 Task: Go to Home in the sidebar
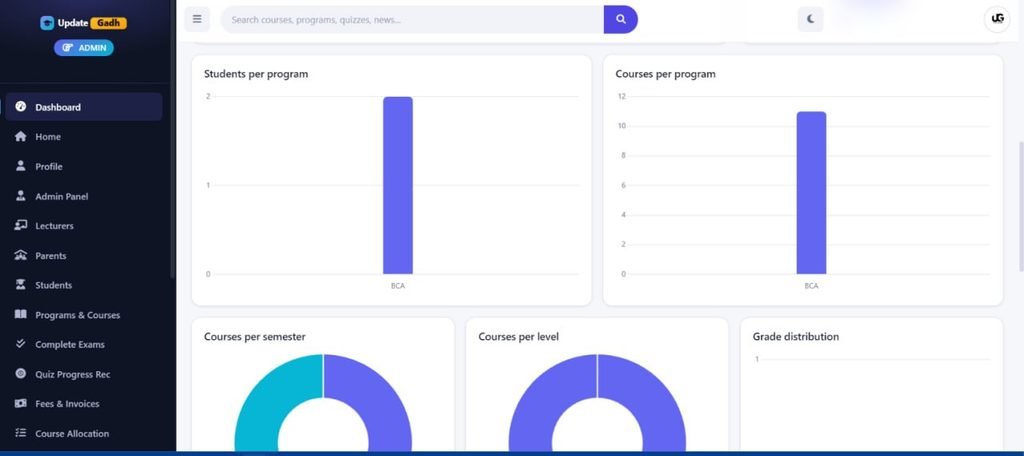pos(84,137)
